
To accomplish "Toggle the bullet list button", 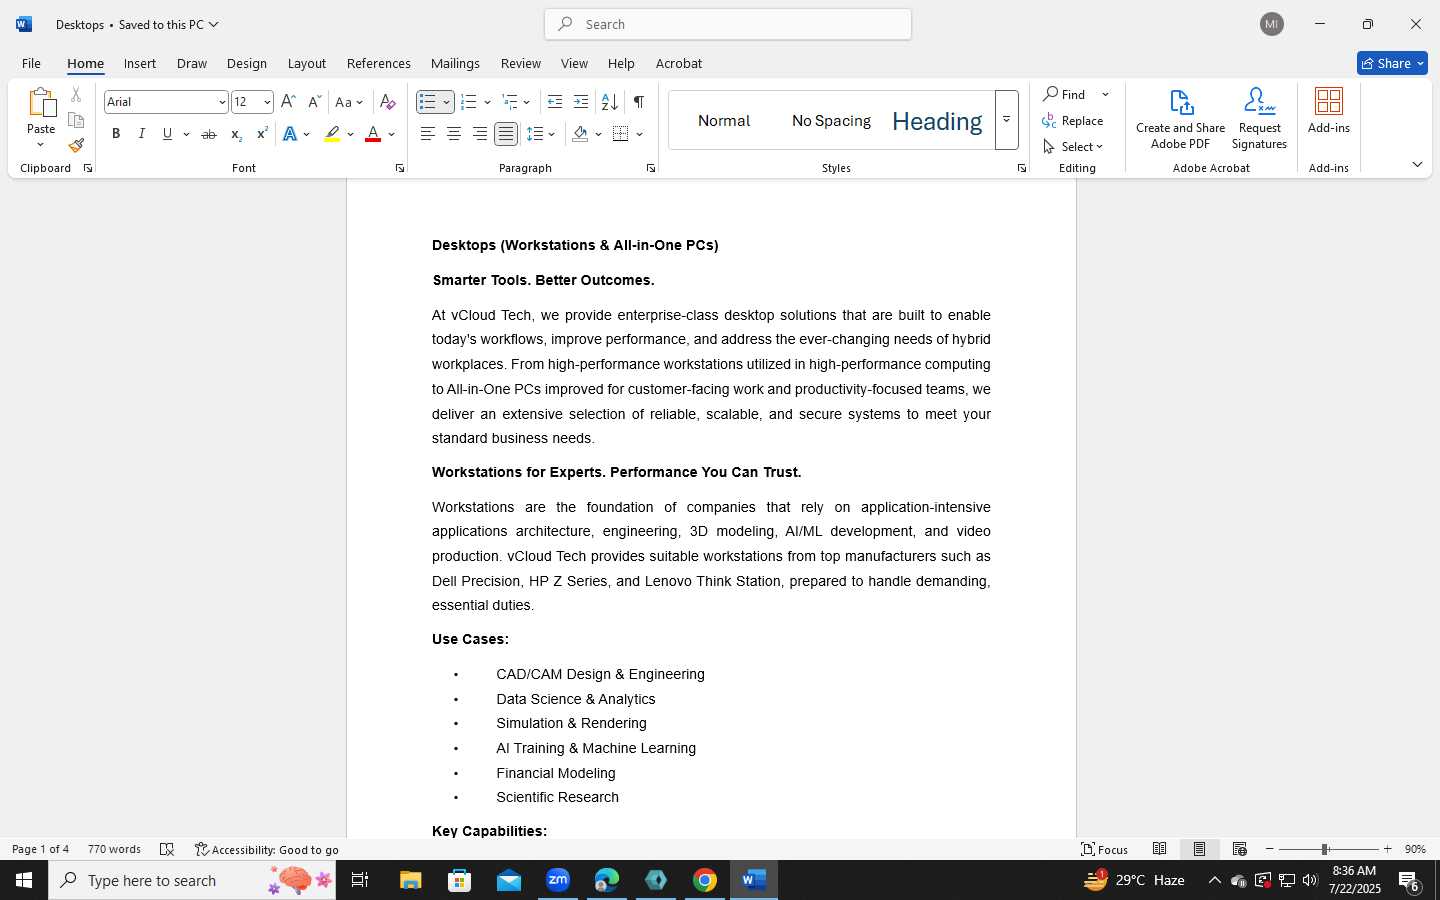I will pos(428,102).
